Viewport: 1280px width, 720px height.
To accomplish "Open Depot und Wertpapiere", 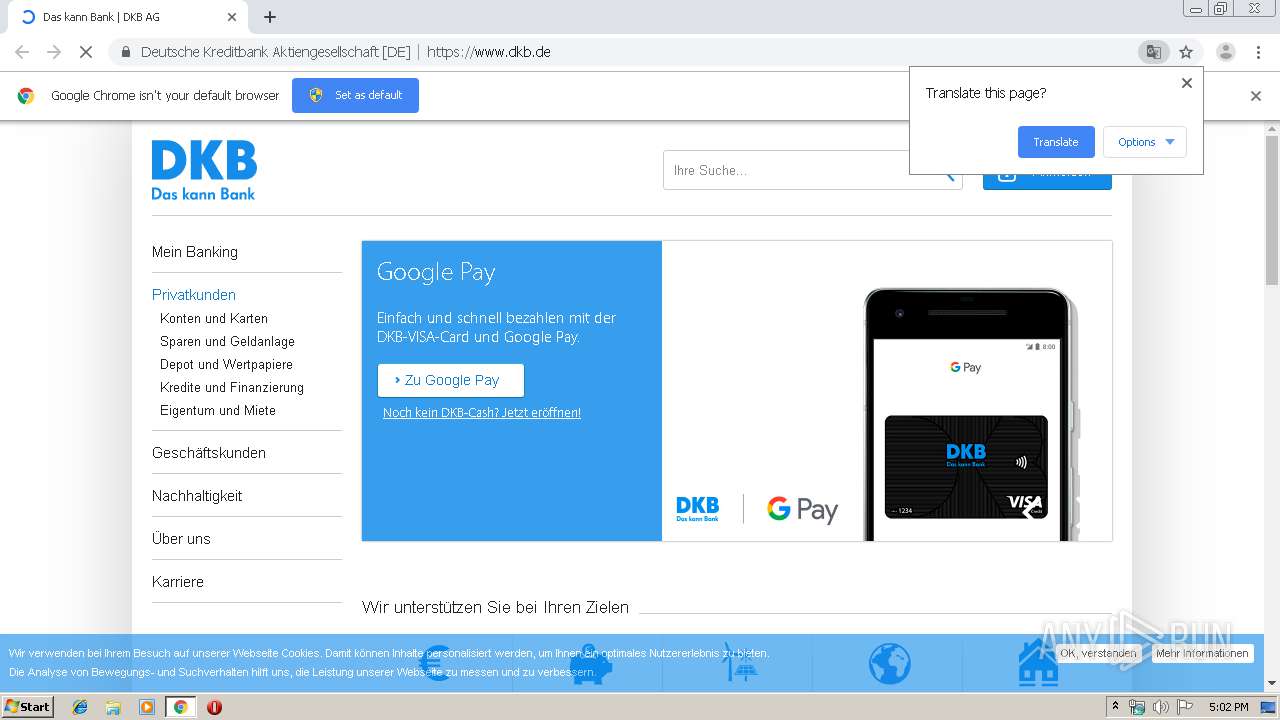I will pyautogui.click(x=226, y=364).
